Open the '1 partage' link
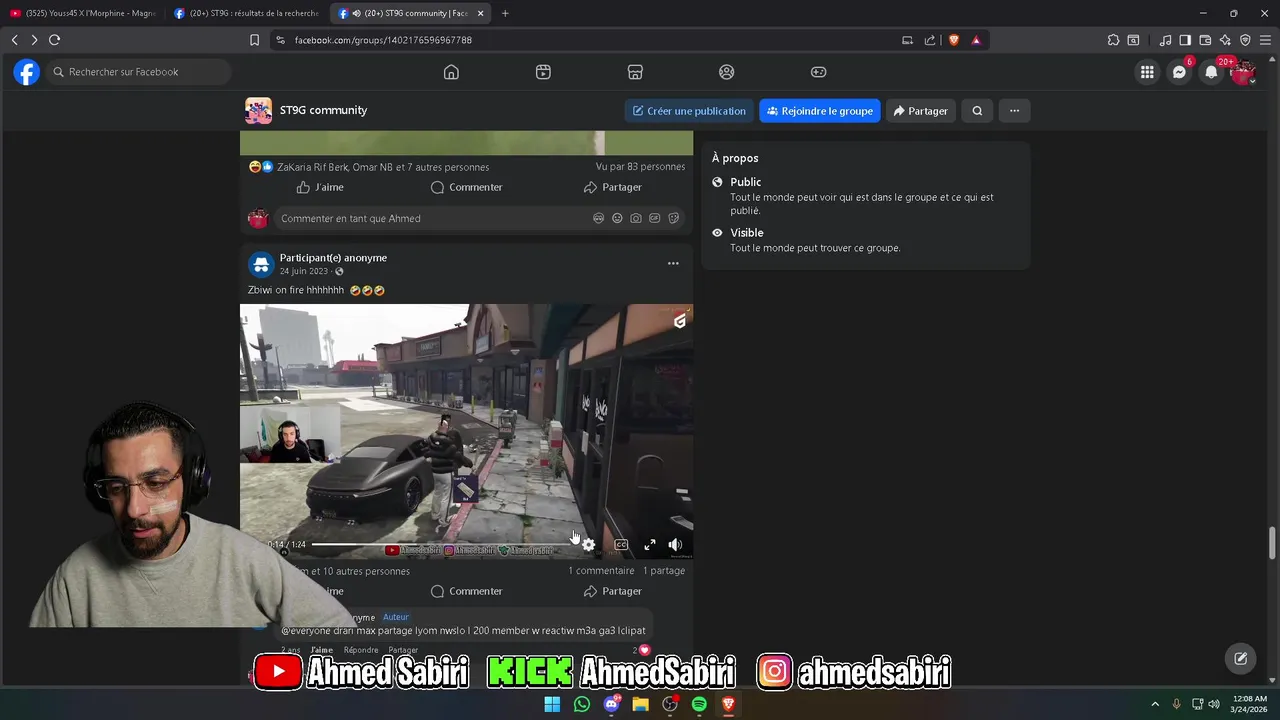 point(664,571)
